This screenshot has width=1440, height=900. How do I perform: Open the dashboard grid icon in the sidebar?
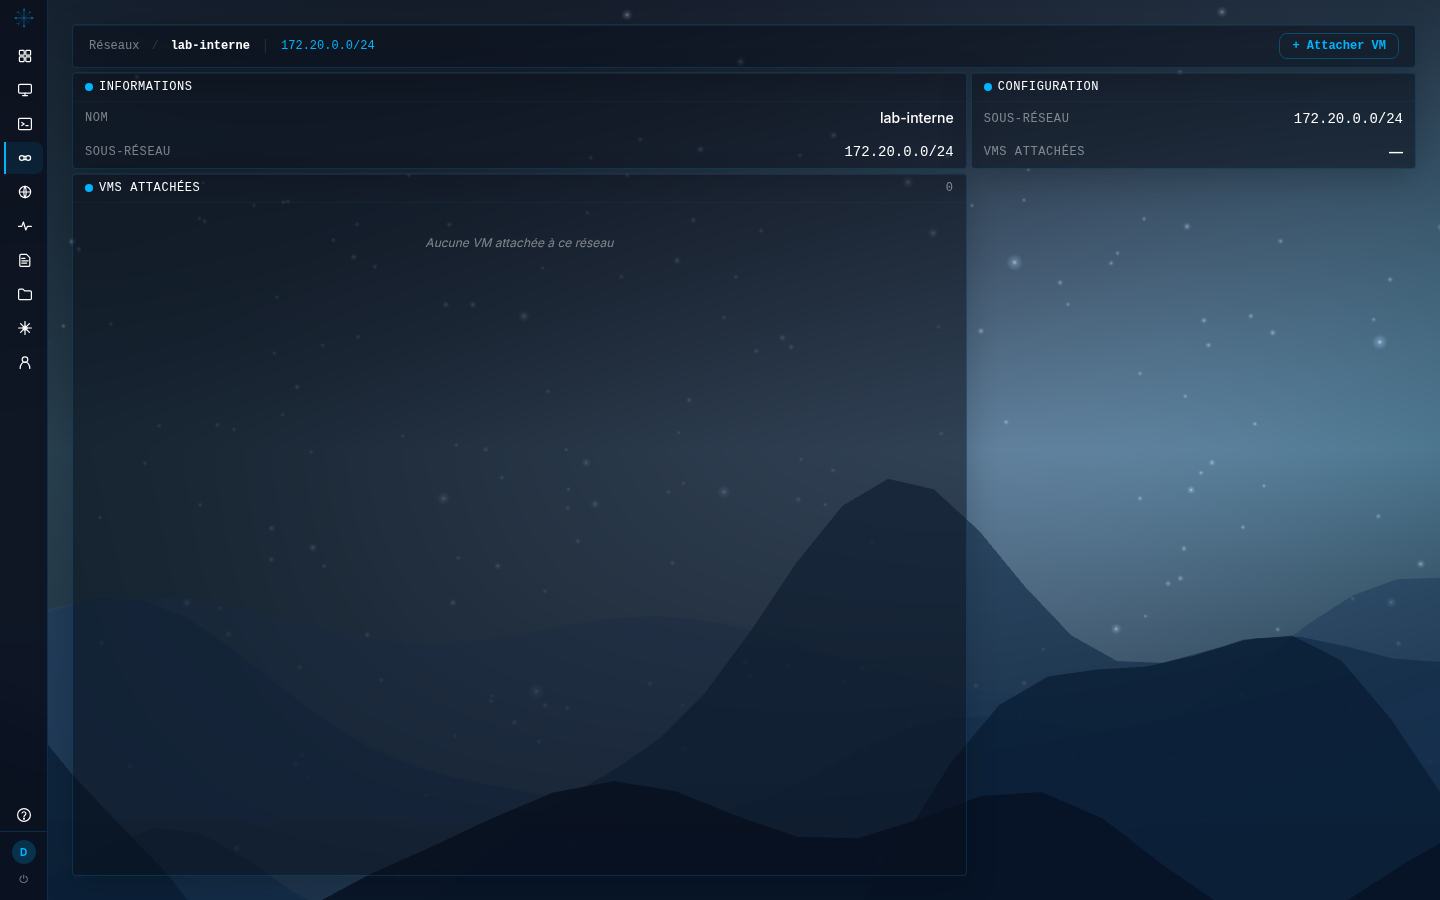[25, 56]
